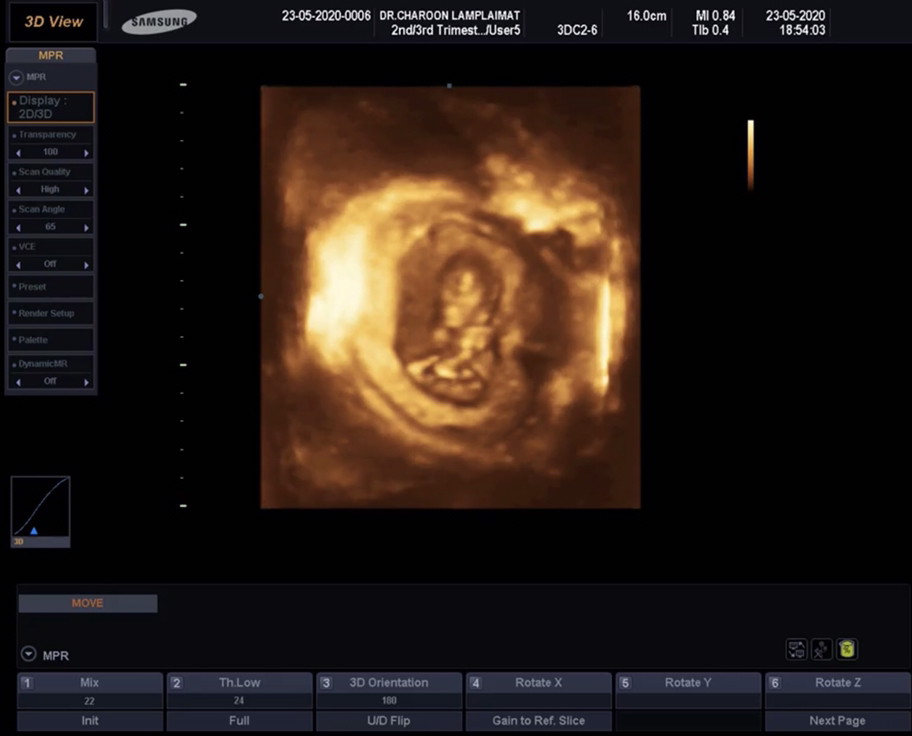Select the Display 2D/3D option

tap(51, 107)
